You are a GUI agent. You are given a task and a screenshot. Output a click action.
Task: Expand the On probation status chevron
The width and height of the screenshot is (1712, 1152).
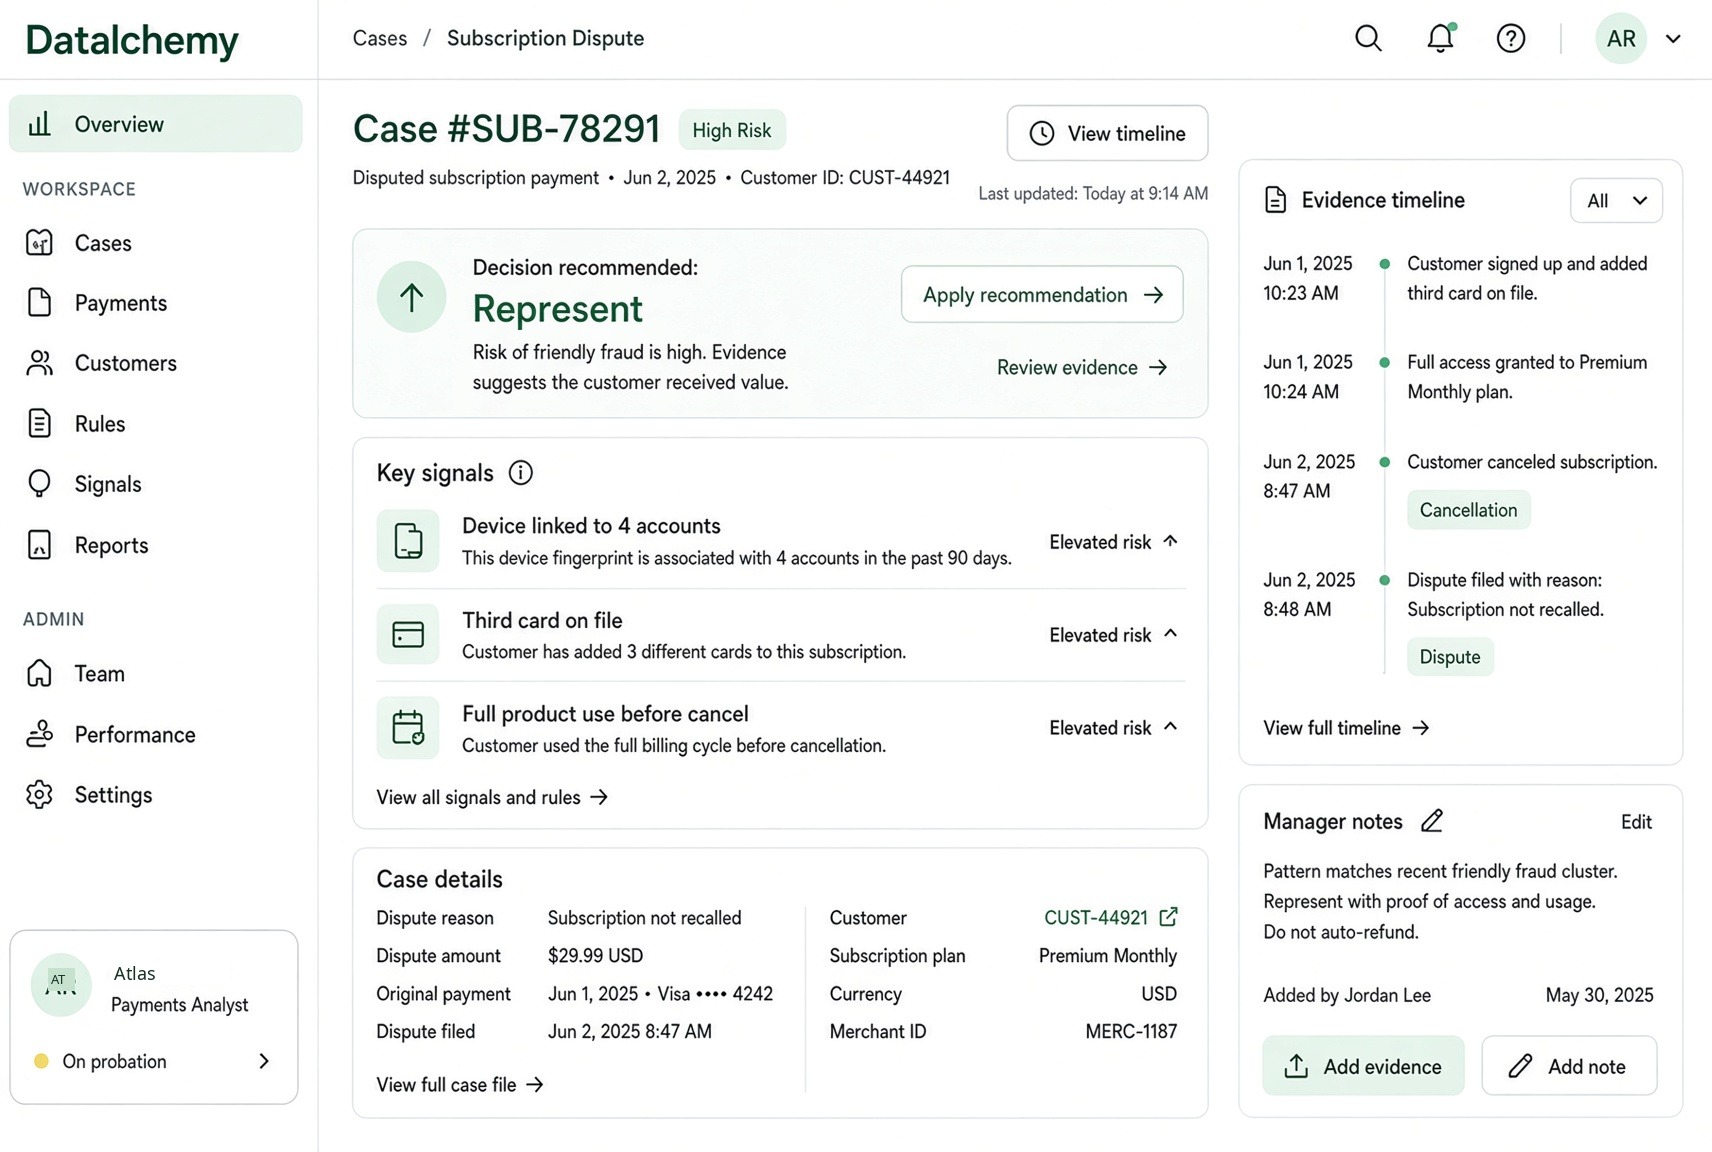264,1061
